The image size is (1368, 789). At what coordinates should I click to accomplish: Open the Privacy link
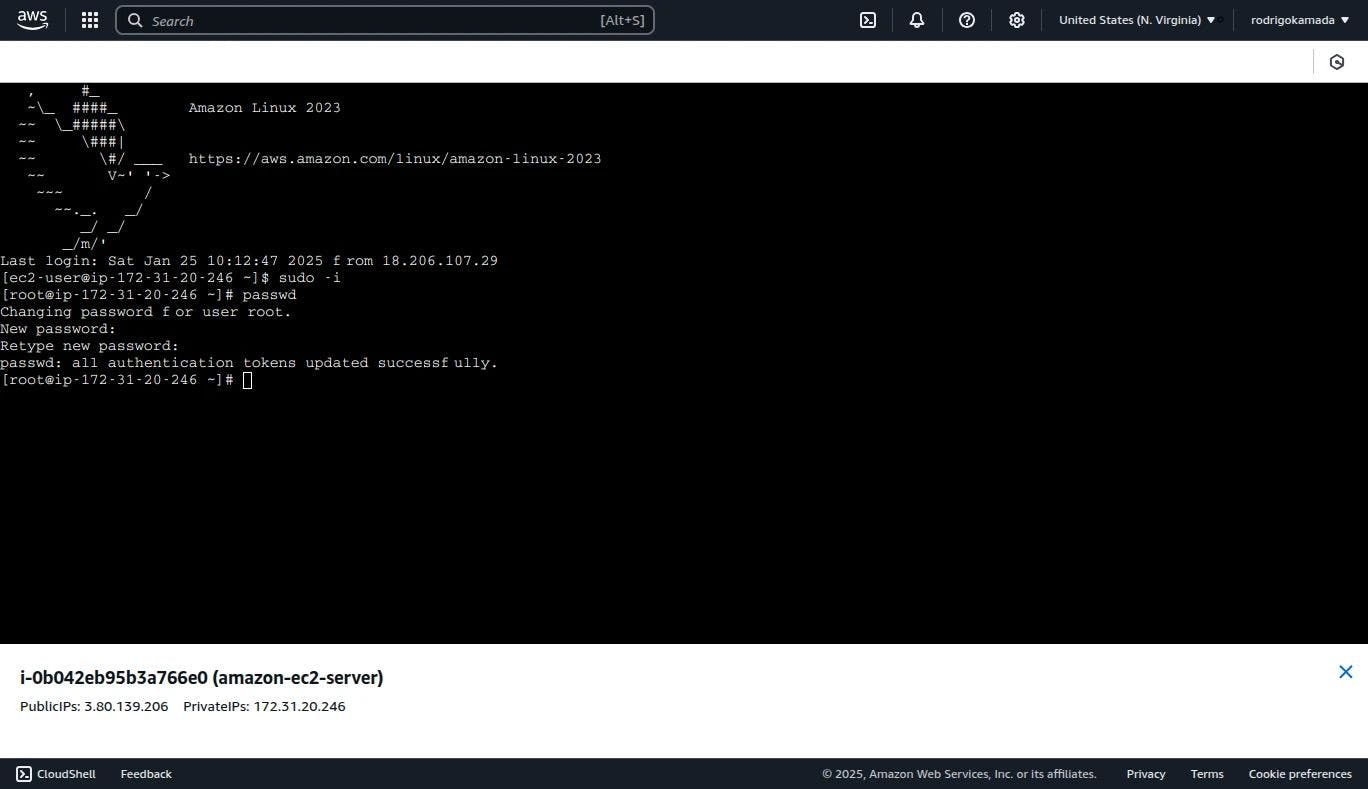tap(1146, 774)
